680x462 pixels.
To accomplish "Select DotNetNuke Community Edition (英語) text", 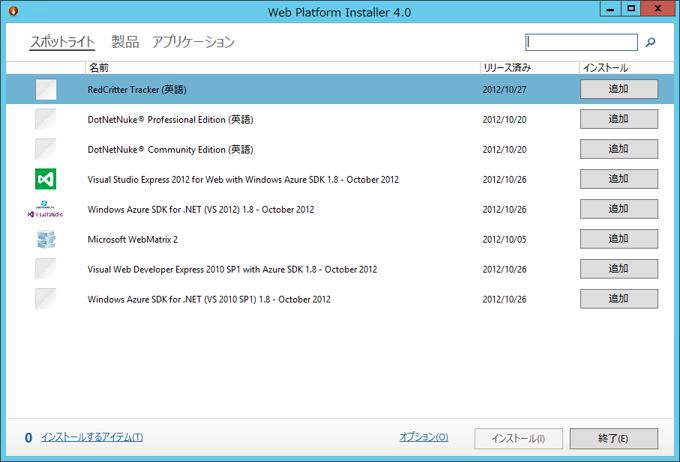I will (x=170, y=150).
